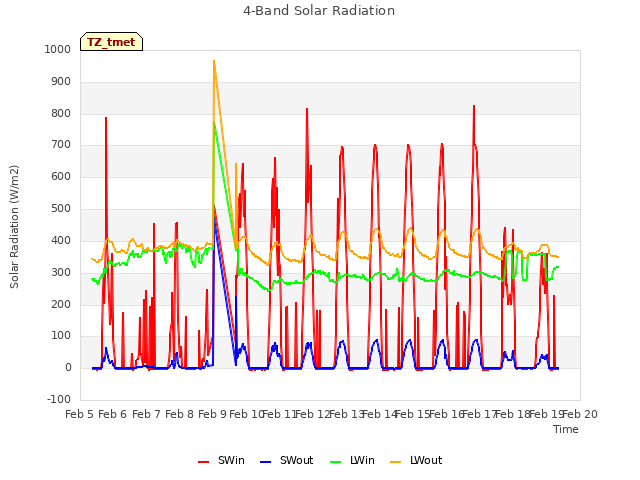Click the Feb 9 x-axis tick label
This screenshot has height=480, width=640.
(212, 414)
